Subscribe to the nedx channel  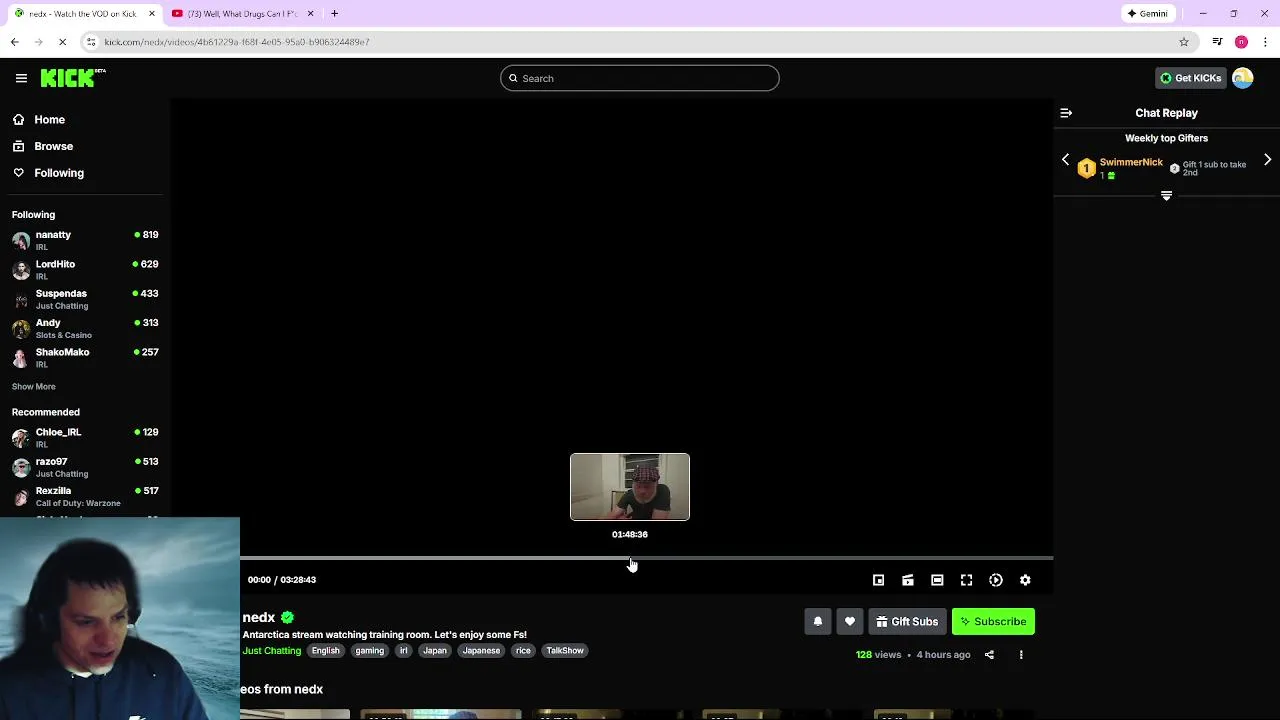pos(993,622)
